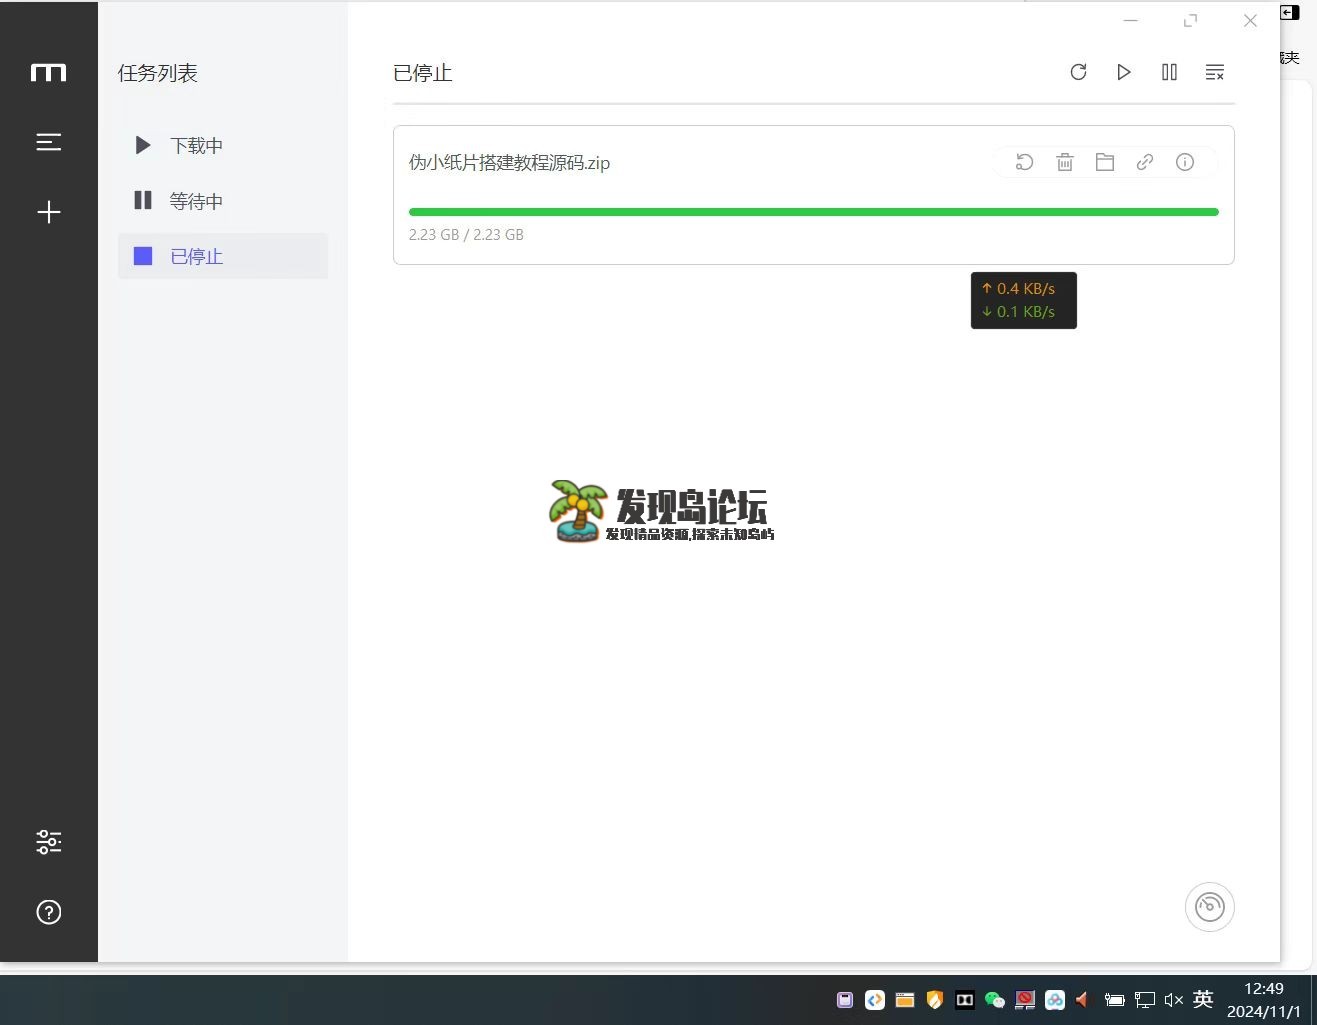Open the help question-mark icon
This screenshot has width=1317, height=1025.
click(x=48, y=912)
